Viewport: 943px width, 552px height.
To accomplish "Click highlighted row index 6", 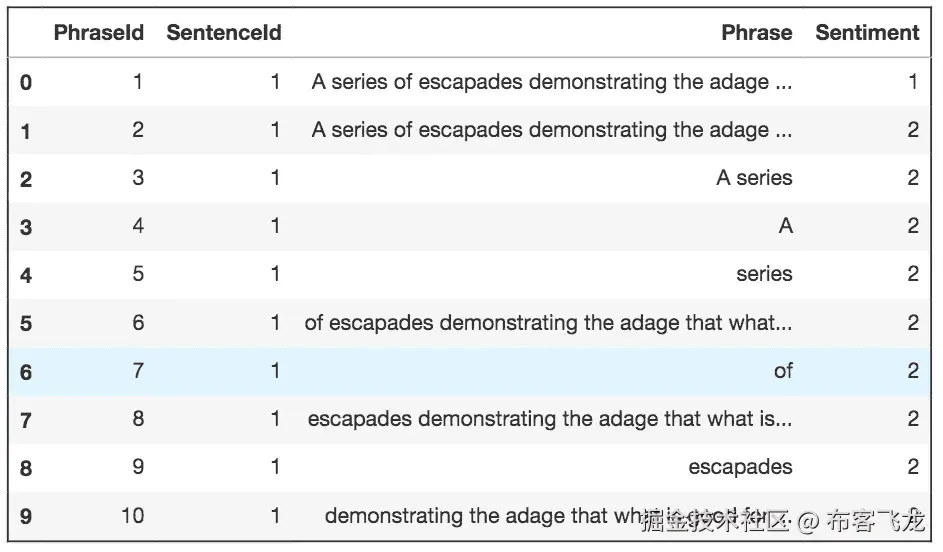I will (x=26, y=372).
